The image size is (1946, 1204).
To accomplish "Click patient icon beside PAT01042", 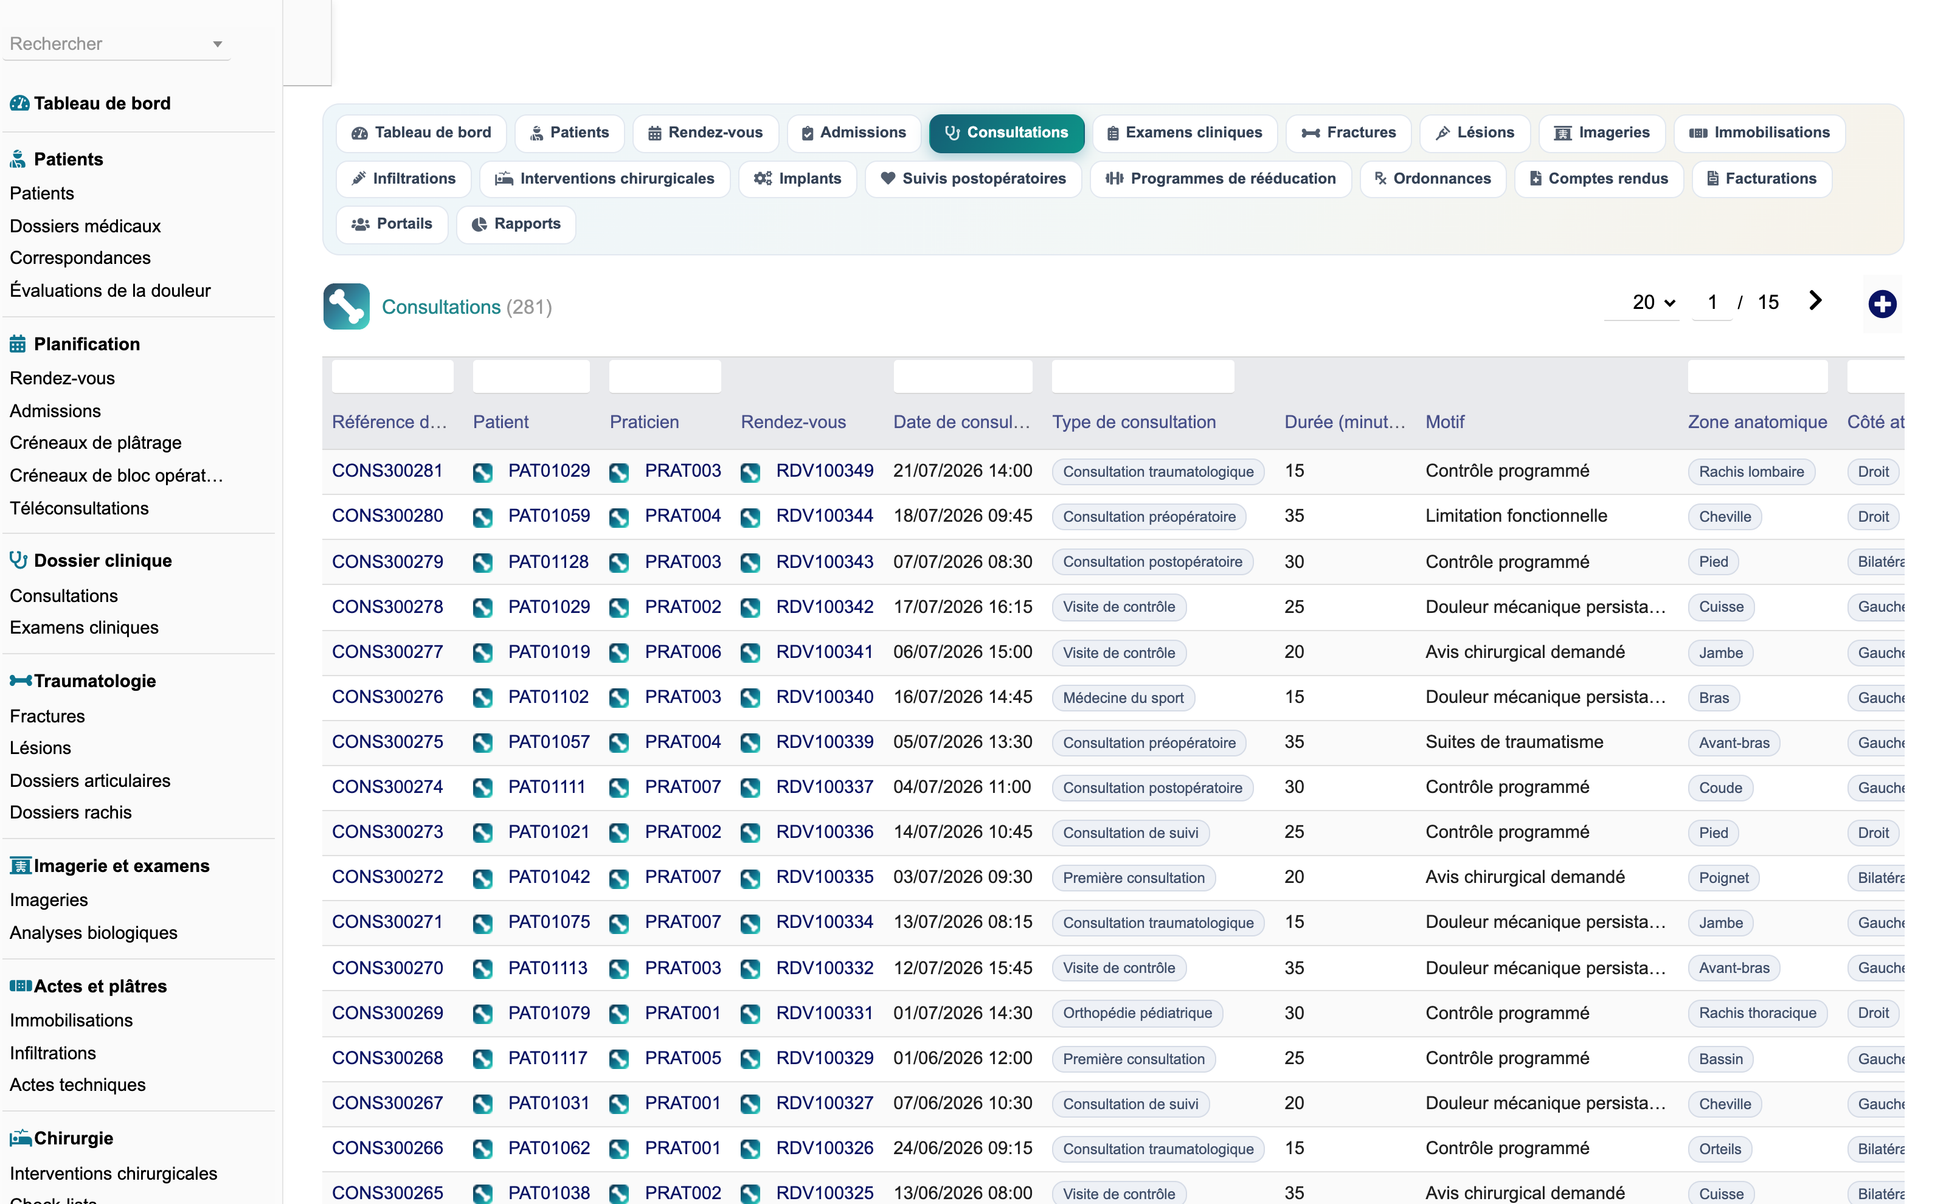I will point(483,878).
